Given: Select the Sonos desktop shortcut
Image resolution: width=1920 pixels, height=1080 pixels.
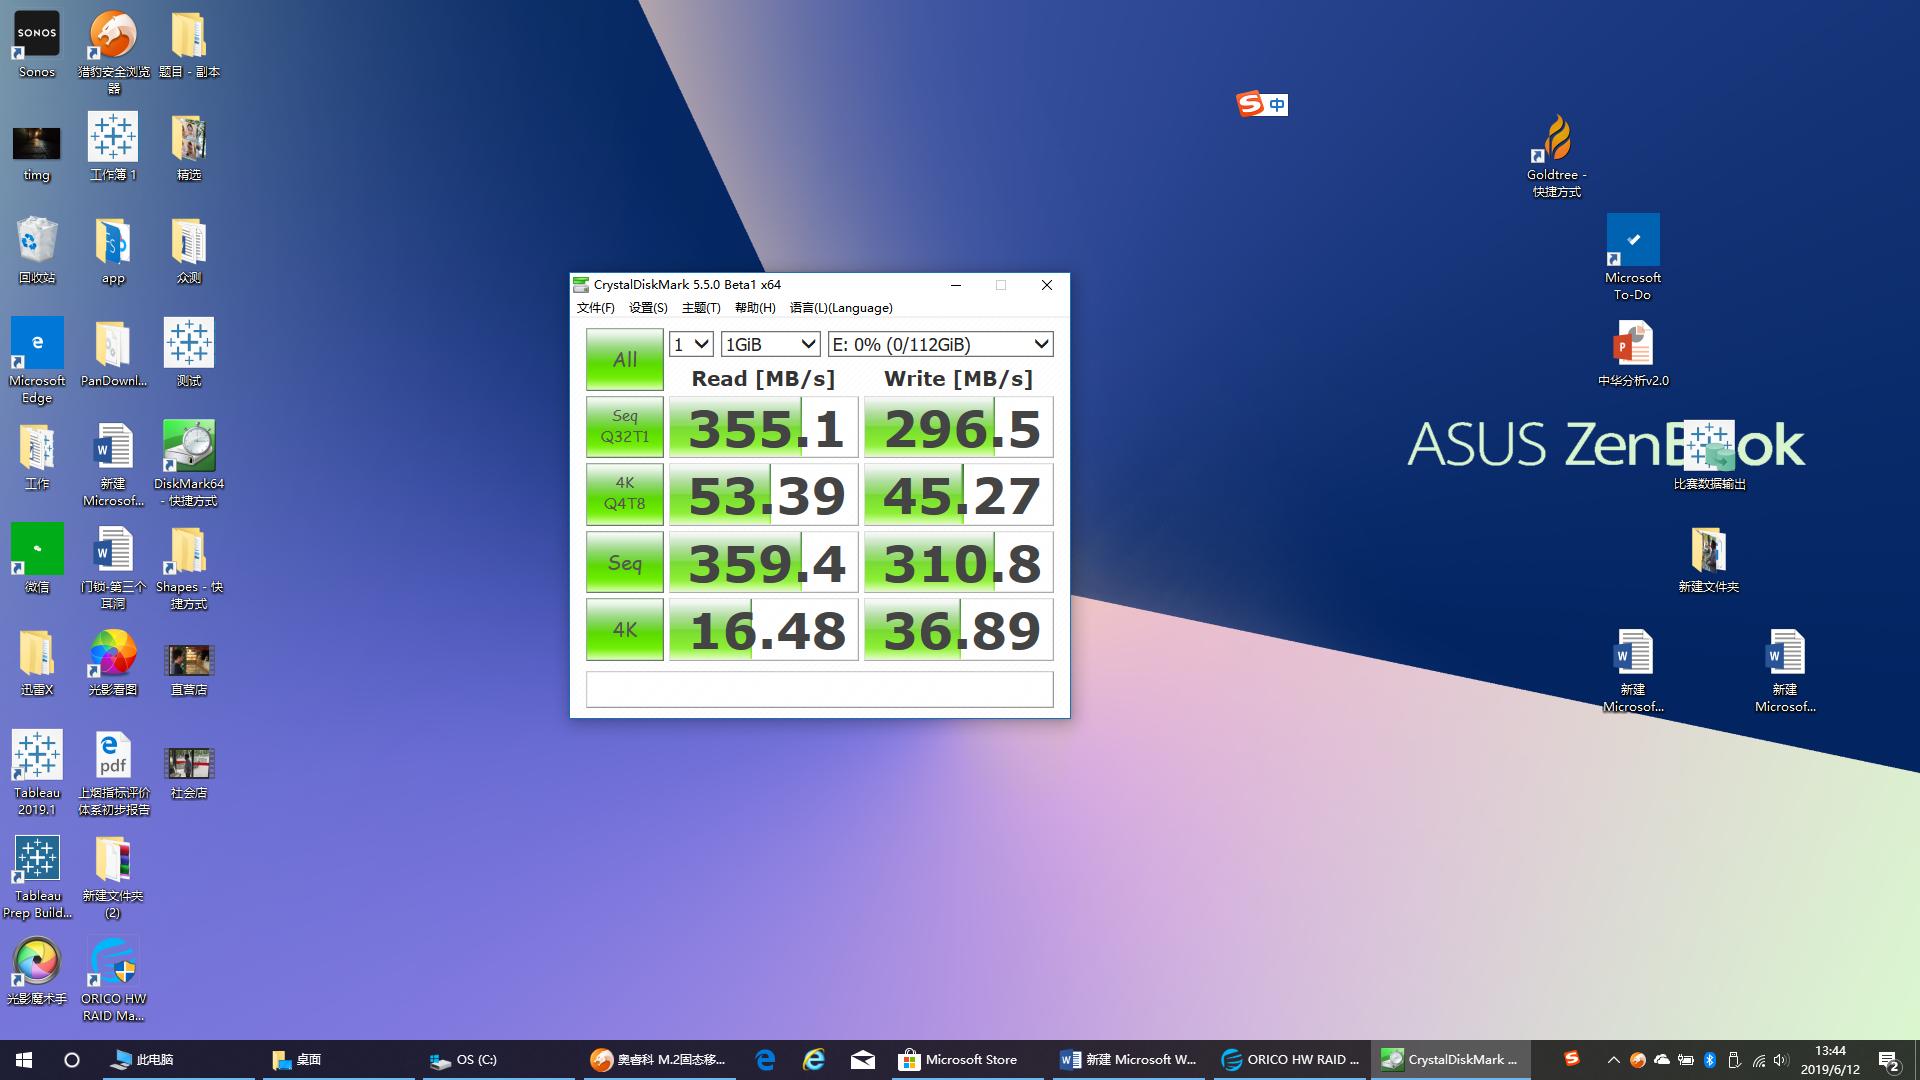Looking at the screenshot, I should point(37,36).
